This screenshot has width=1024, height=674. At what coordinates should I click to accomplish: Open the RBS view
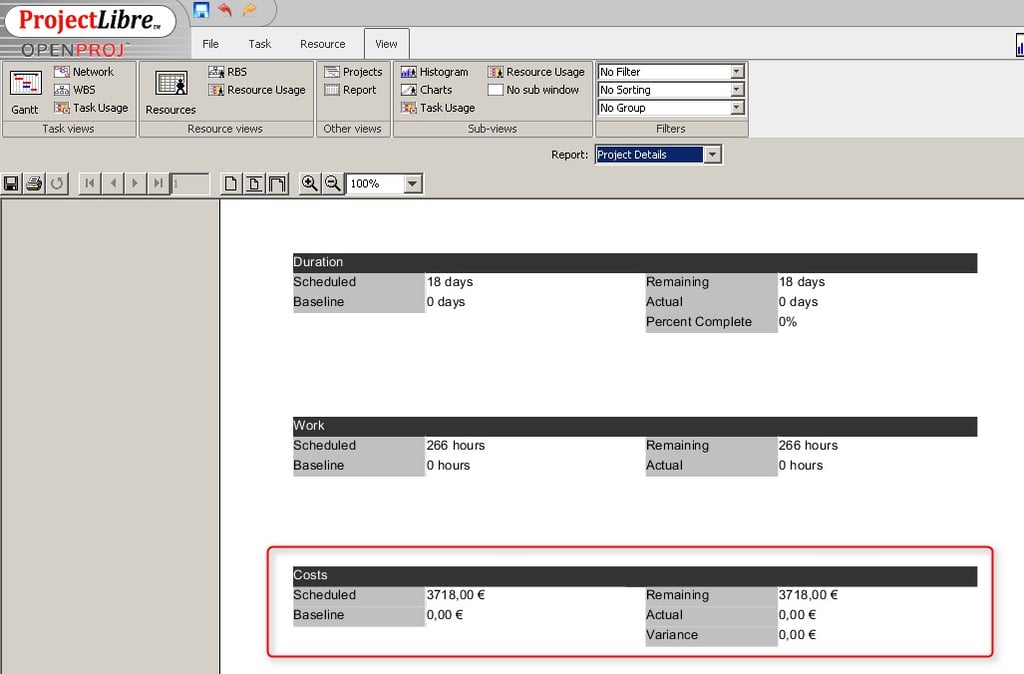pos(230,71)
